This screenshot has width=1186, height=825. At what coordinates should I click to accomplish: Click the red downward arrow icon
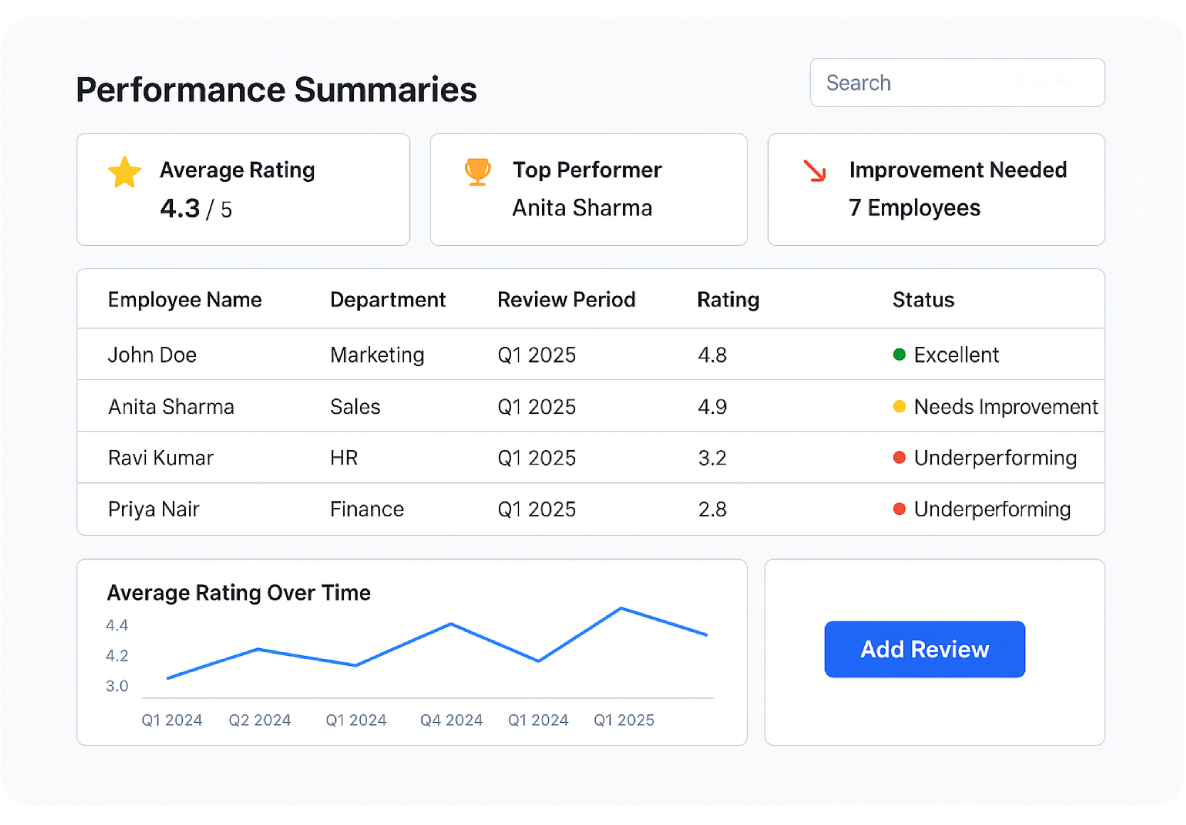pyautogui.click(x=815, y=171)
